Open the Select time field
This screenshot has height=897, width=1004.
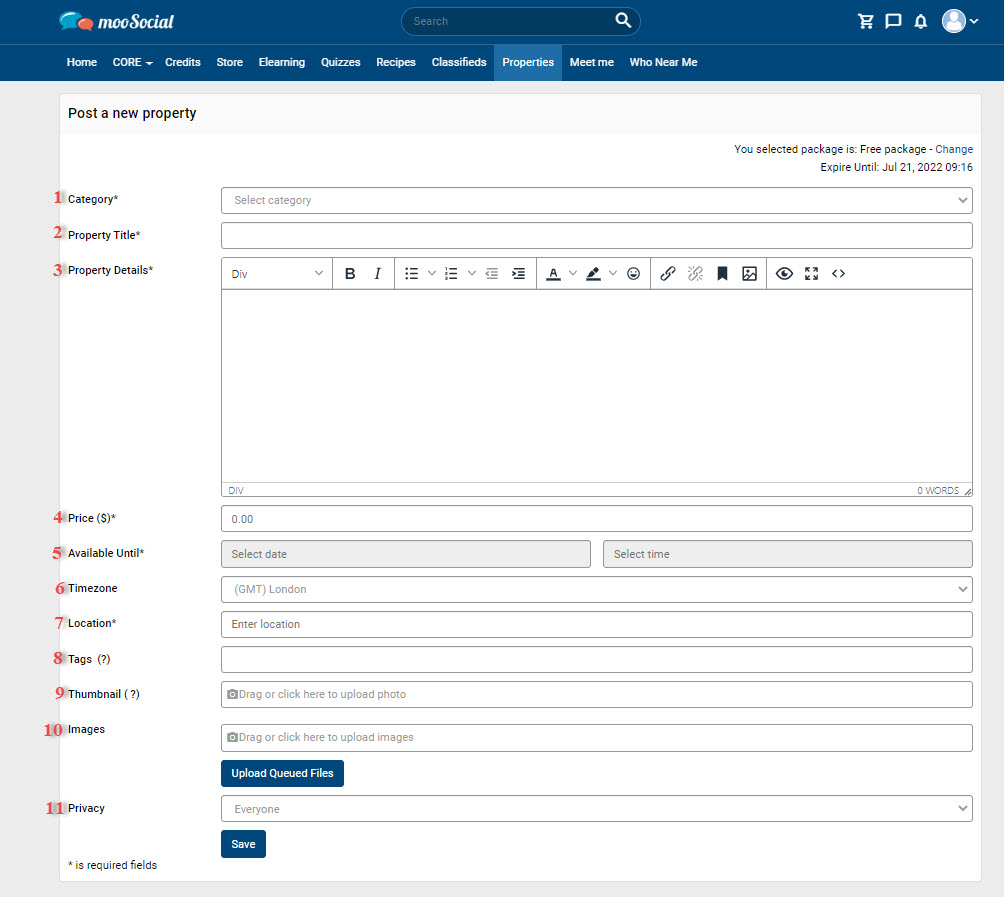[788, 554]
